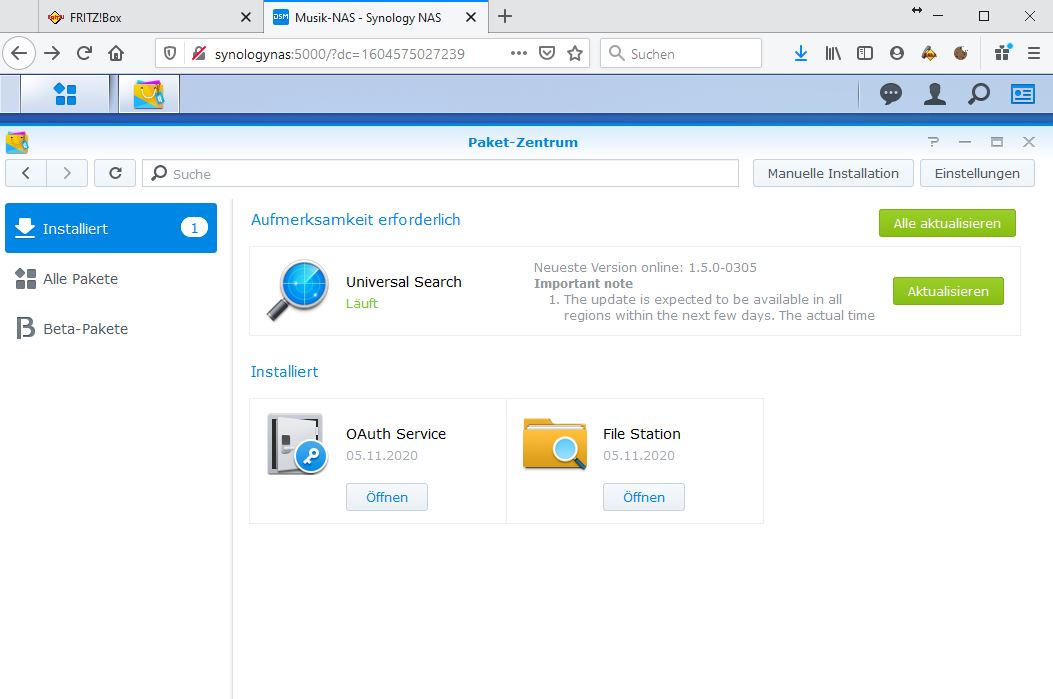Screen dimensions: 1053x699
Task: Click the cookie extension icon
Action: [x=961, y=54]
